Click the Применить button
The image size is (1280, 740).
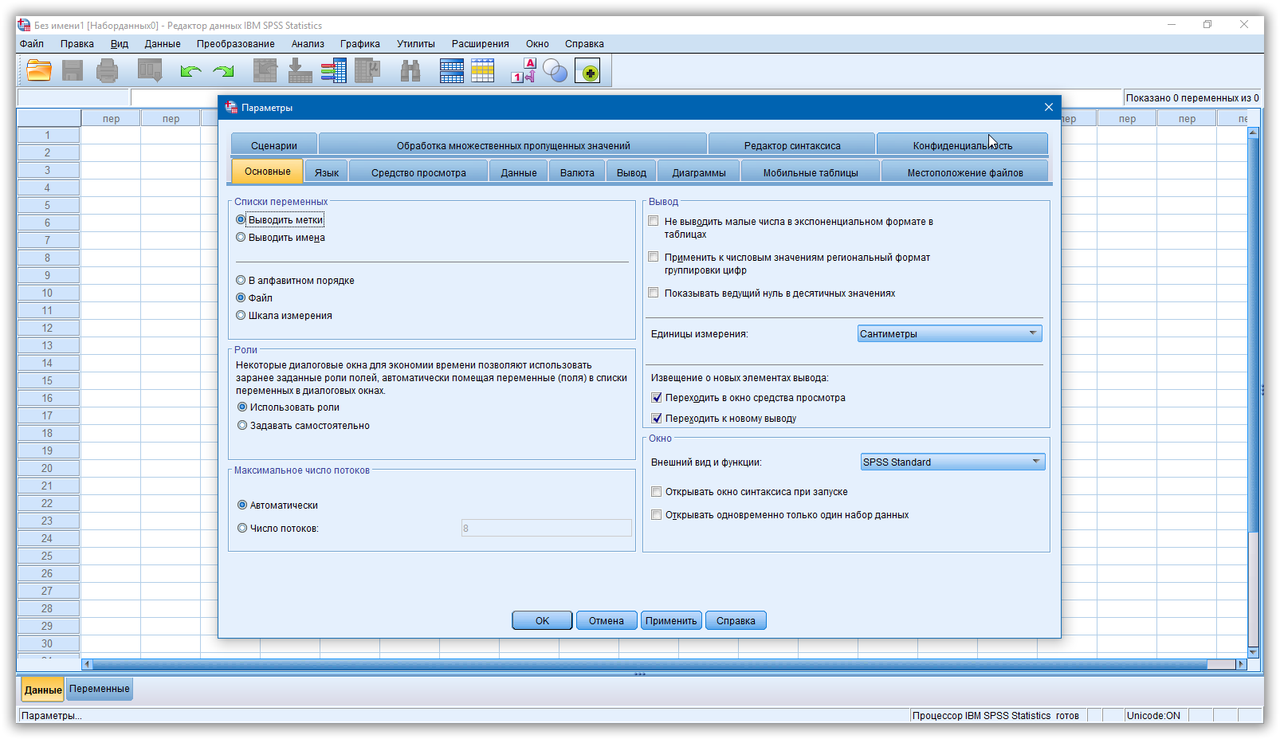[x=671, y=620]
